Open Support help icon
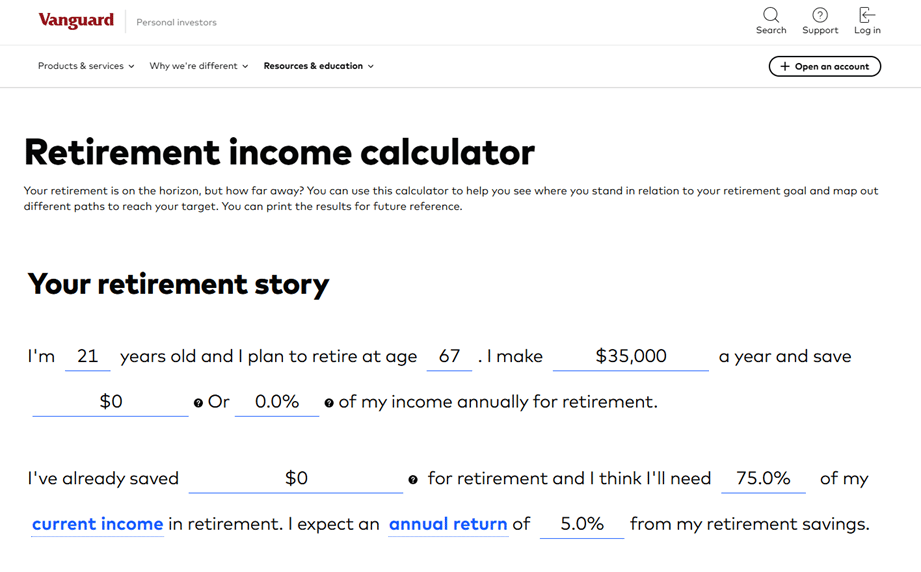 click(820, 15)
